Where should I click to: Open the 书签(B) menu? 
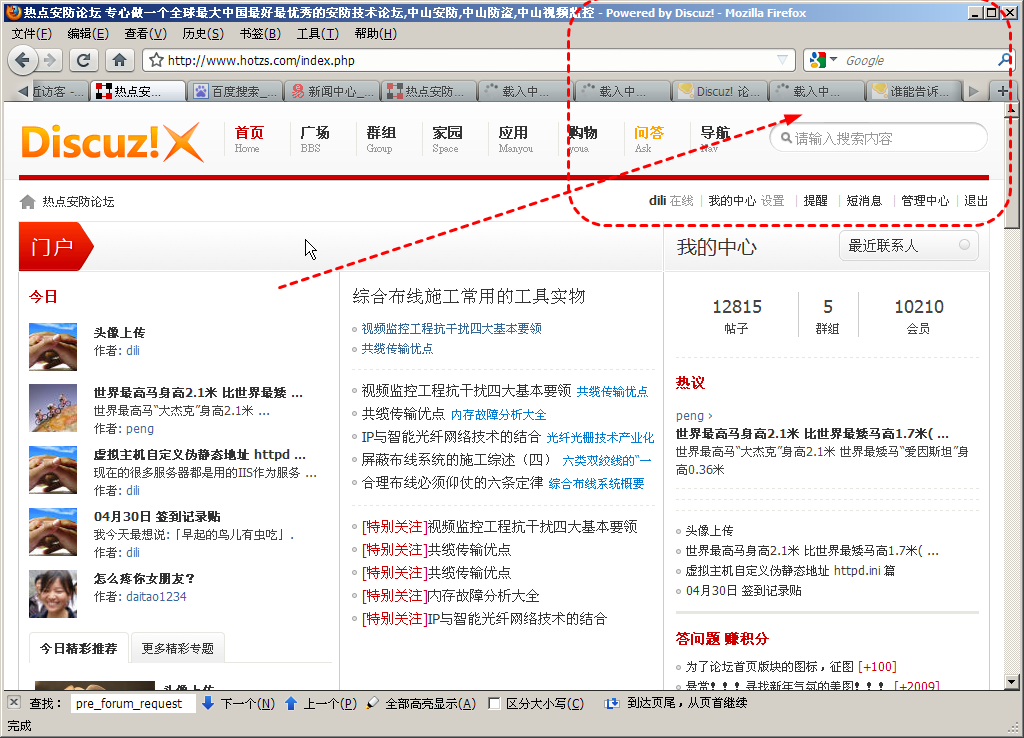[x=260, y=33]
